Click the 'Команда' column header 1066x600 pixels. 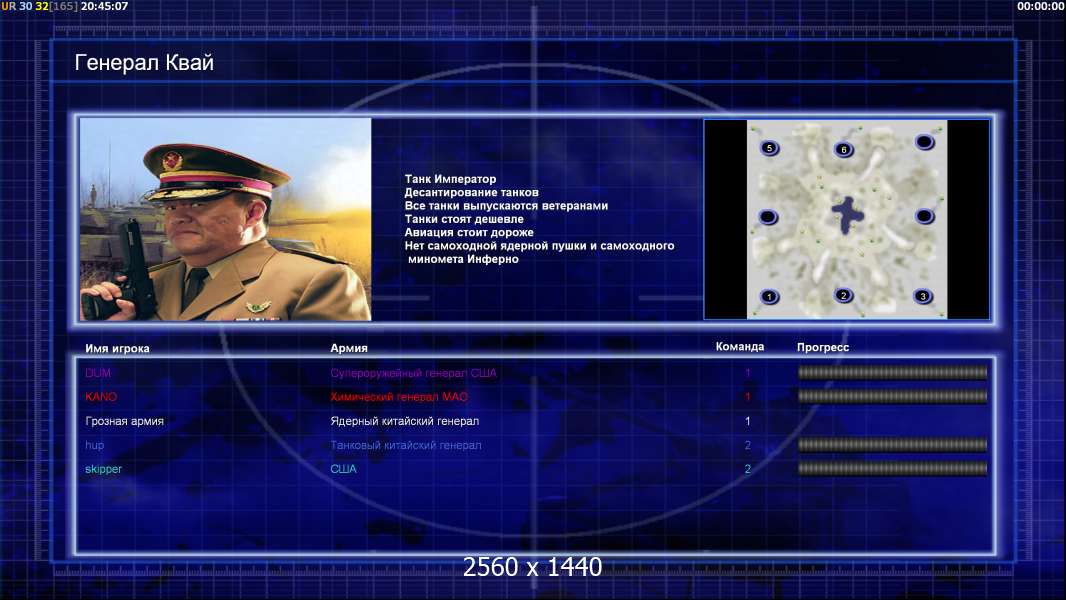(x=740, y=347)
